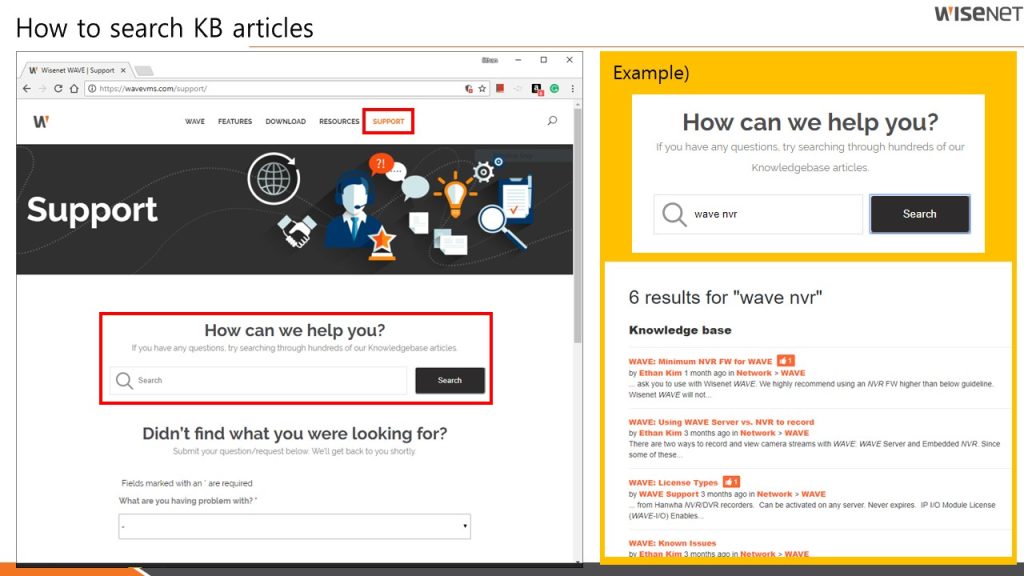This screenshot has height=576, width=1024.
Task: Click the browser back arrow
Action: tap(27, 89)
